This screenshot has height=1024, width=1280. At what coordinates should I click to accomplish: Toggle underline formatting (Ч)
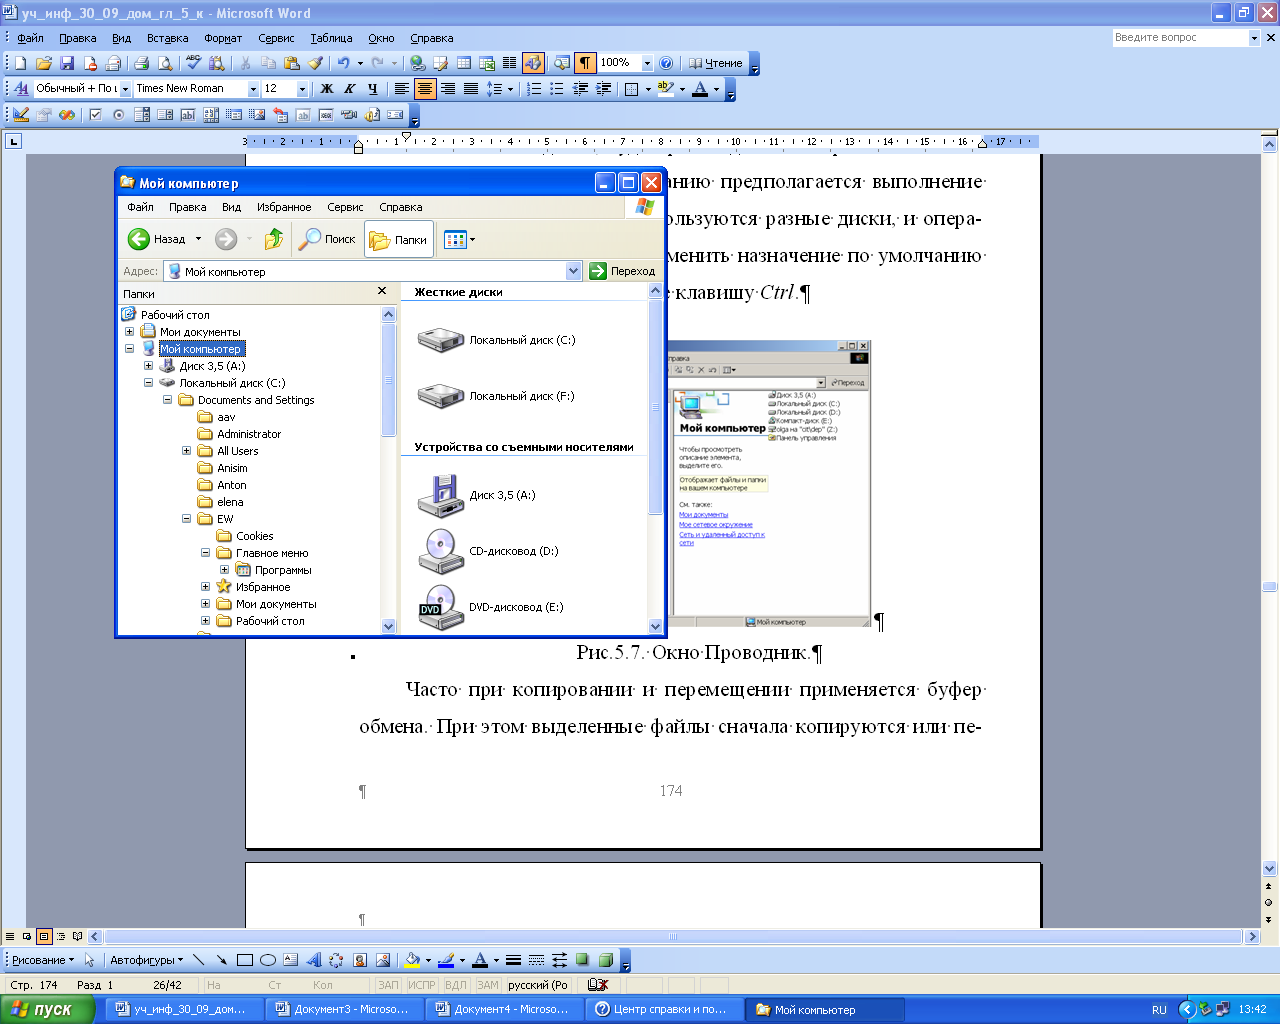tap(372, 89)
